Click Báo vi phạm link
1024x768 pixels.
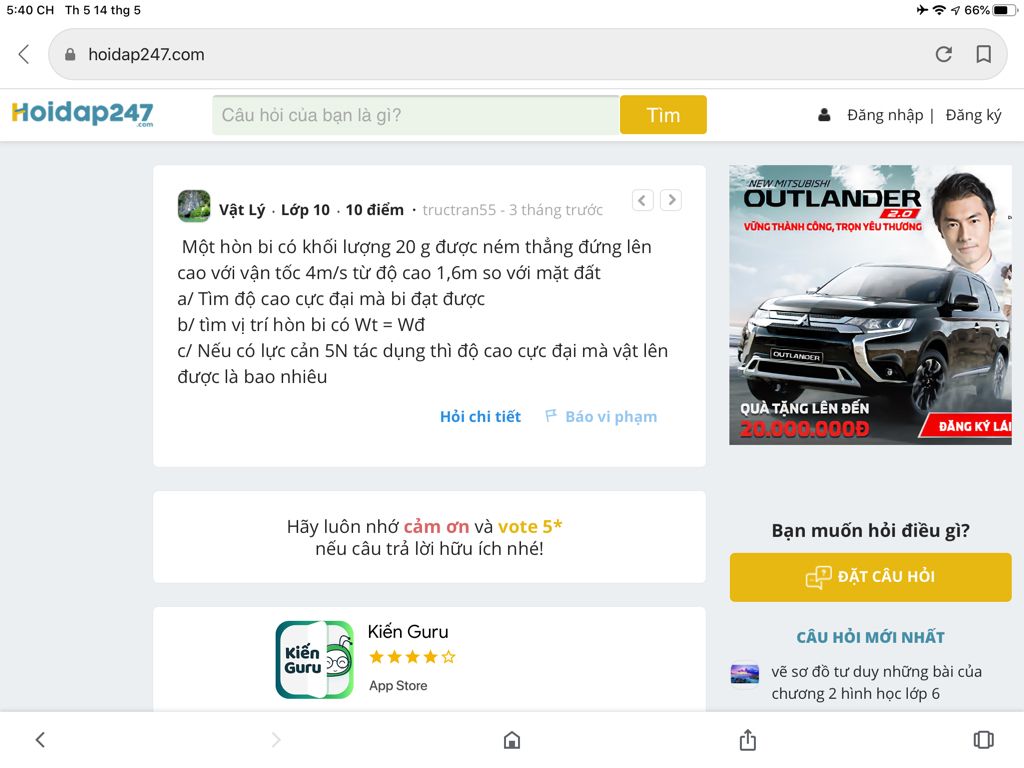(611, 417)
